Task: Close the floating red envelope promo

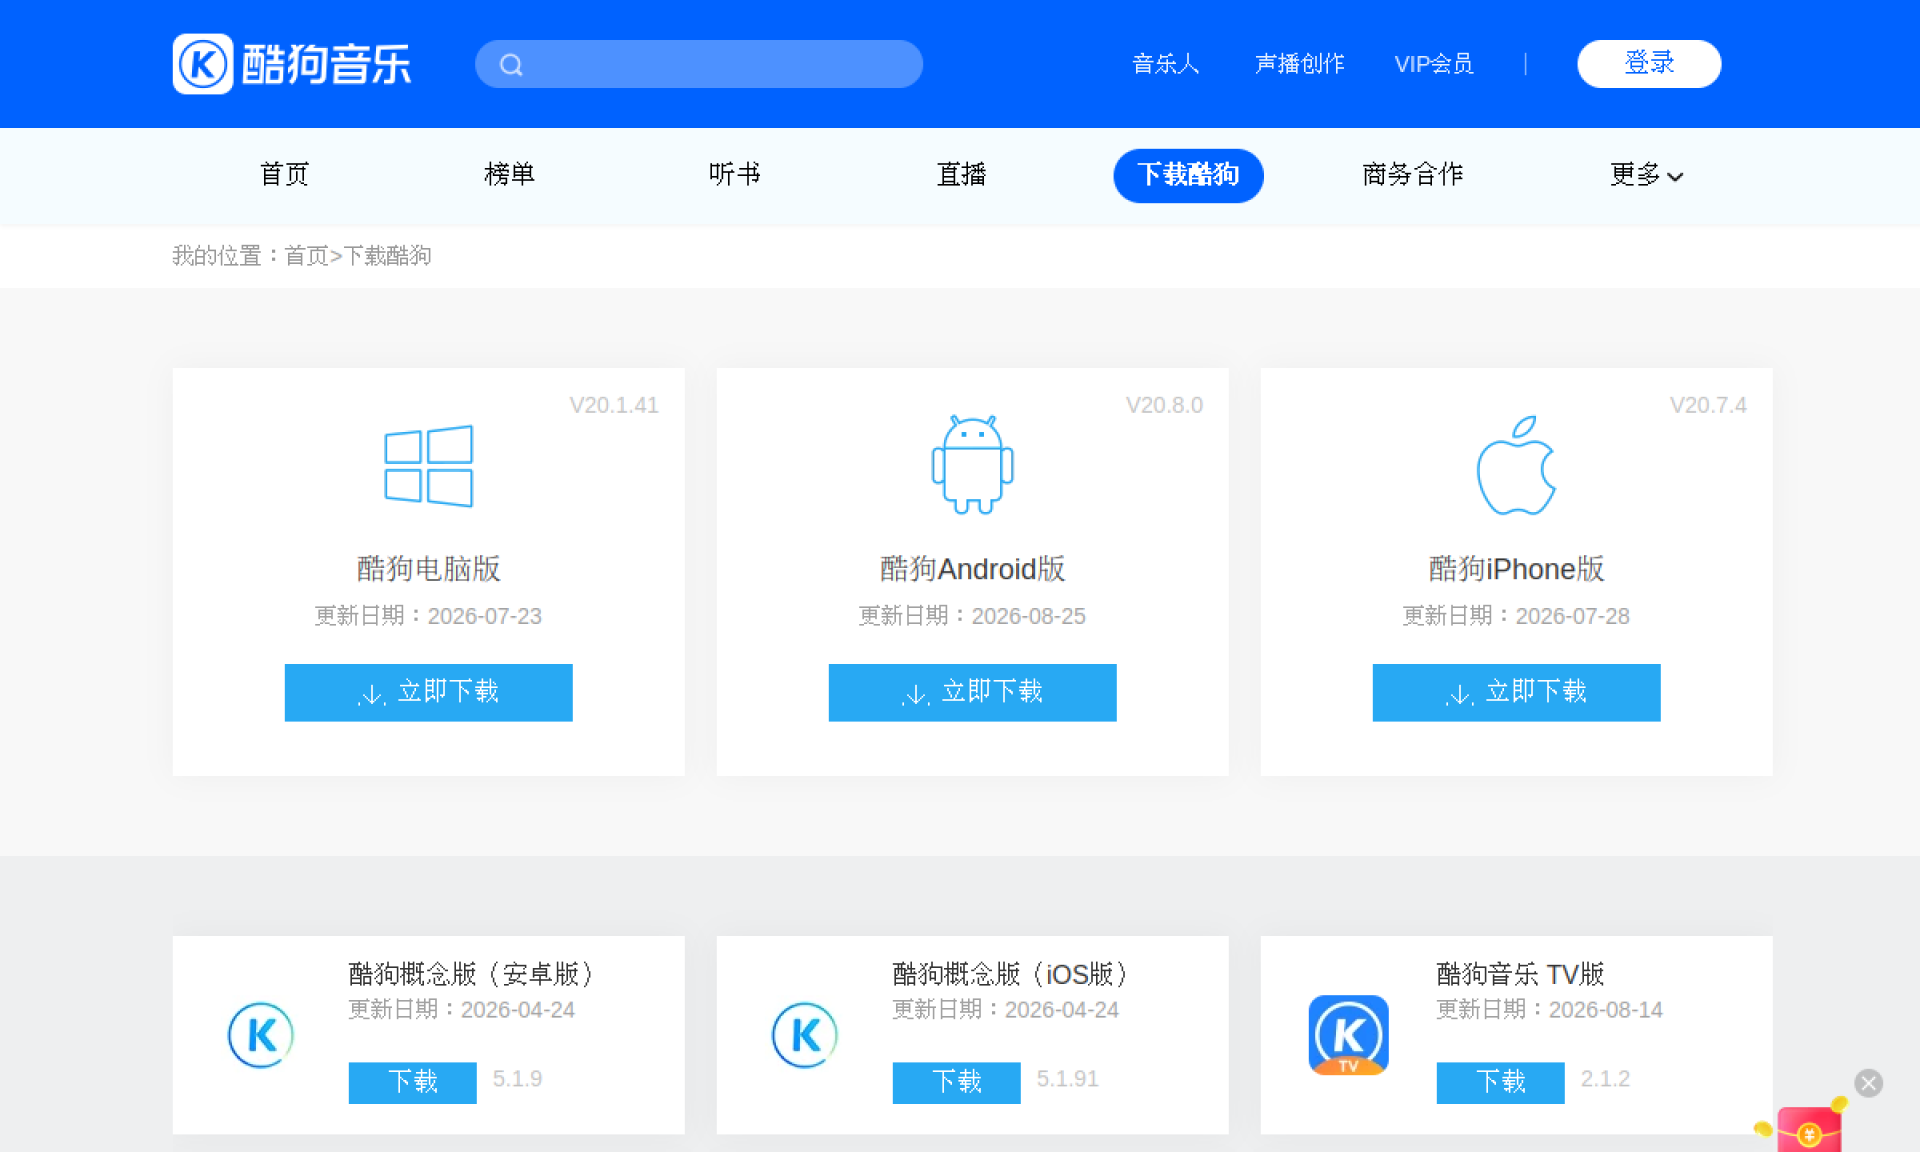Action: (1868, 1083)
